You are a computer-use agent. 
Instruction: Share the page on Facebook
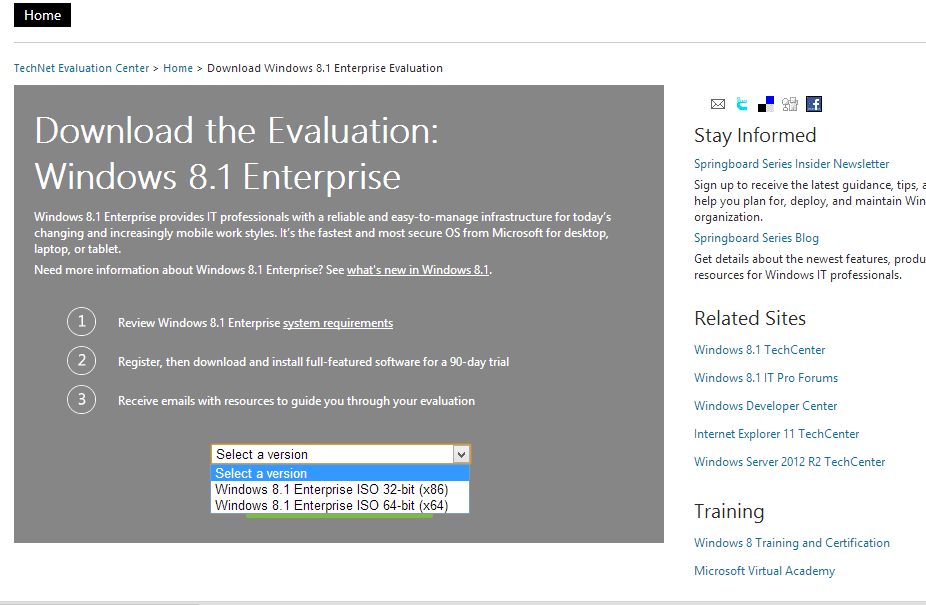pyautogui.click(x=814, y=105)
